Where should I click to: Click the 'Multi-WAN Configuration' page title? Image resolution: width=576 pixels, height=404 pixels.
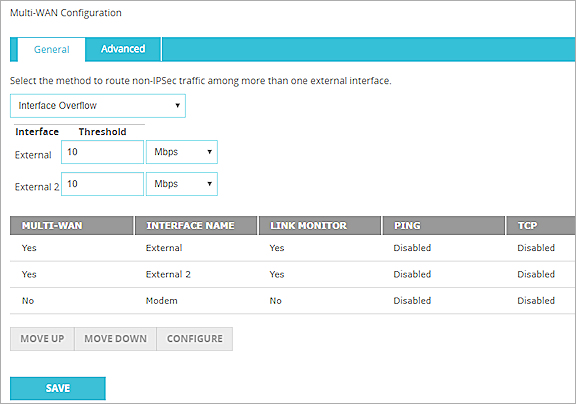point(66,13)
